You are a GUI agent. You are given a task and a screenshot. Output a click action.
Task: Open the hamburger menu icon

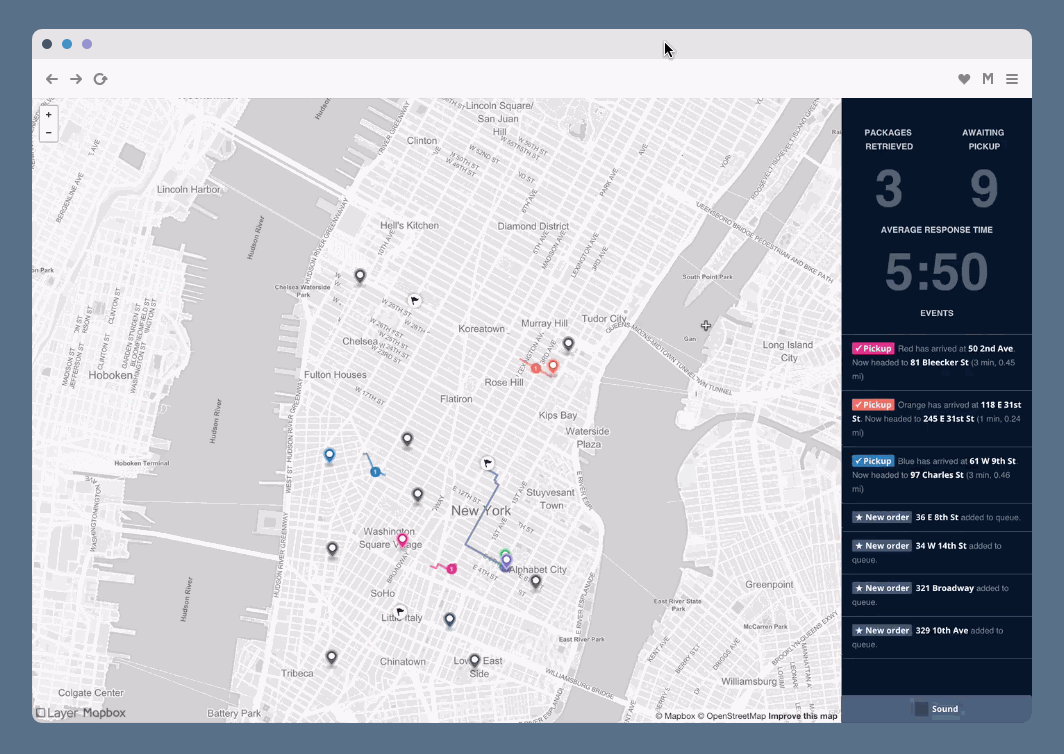(x=1012, y=79)
